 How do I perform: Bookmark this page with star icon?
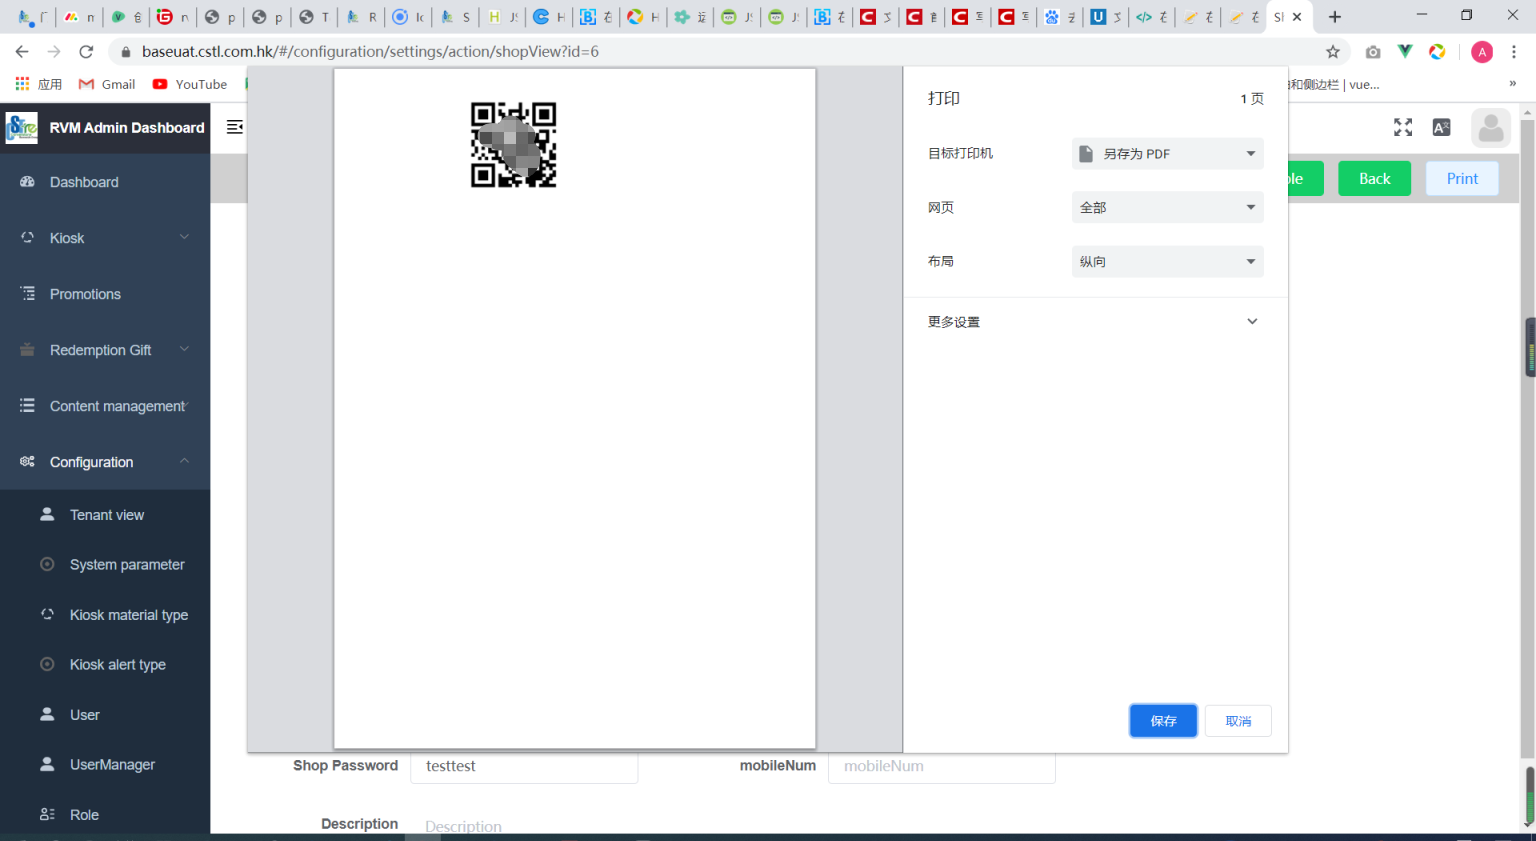click(x=1333, y=52)
